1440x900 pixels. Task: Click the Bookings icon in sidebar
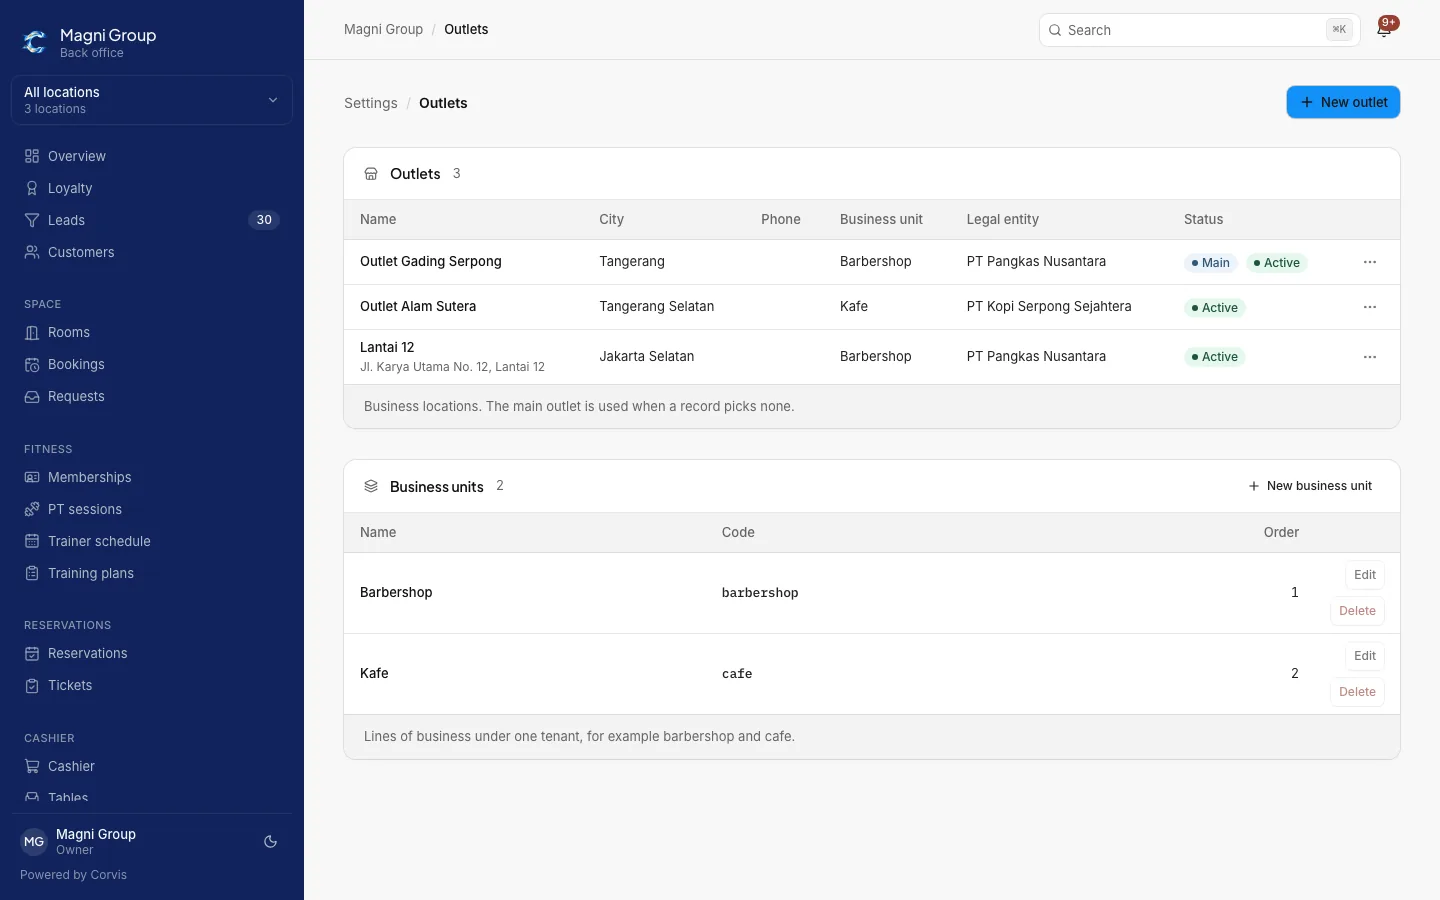point(32,365)
